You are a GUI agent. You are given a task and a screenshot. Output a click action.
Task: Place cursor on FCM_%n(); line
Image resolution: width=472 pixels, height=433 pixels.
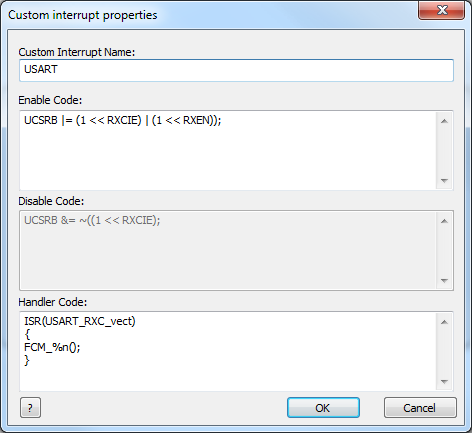(52, 347)
